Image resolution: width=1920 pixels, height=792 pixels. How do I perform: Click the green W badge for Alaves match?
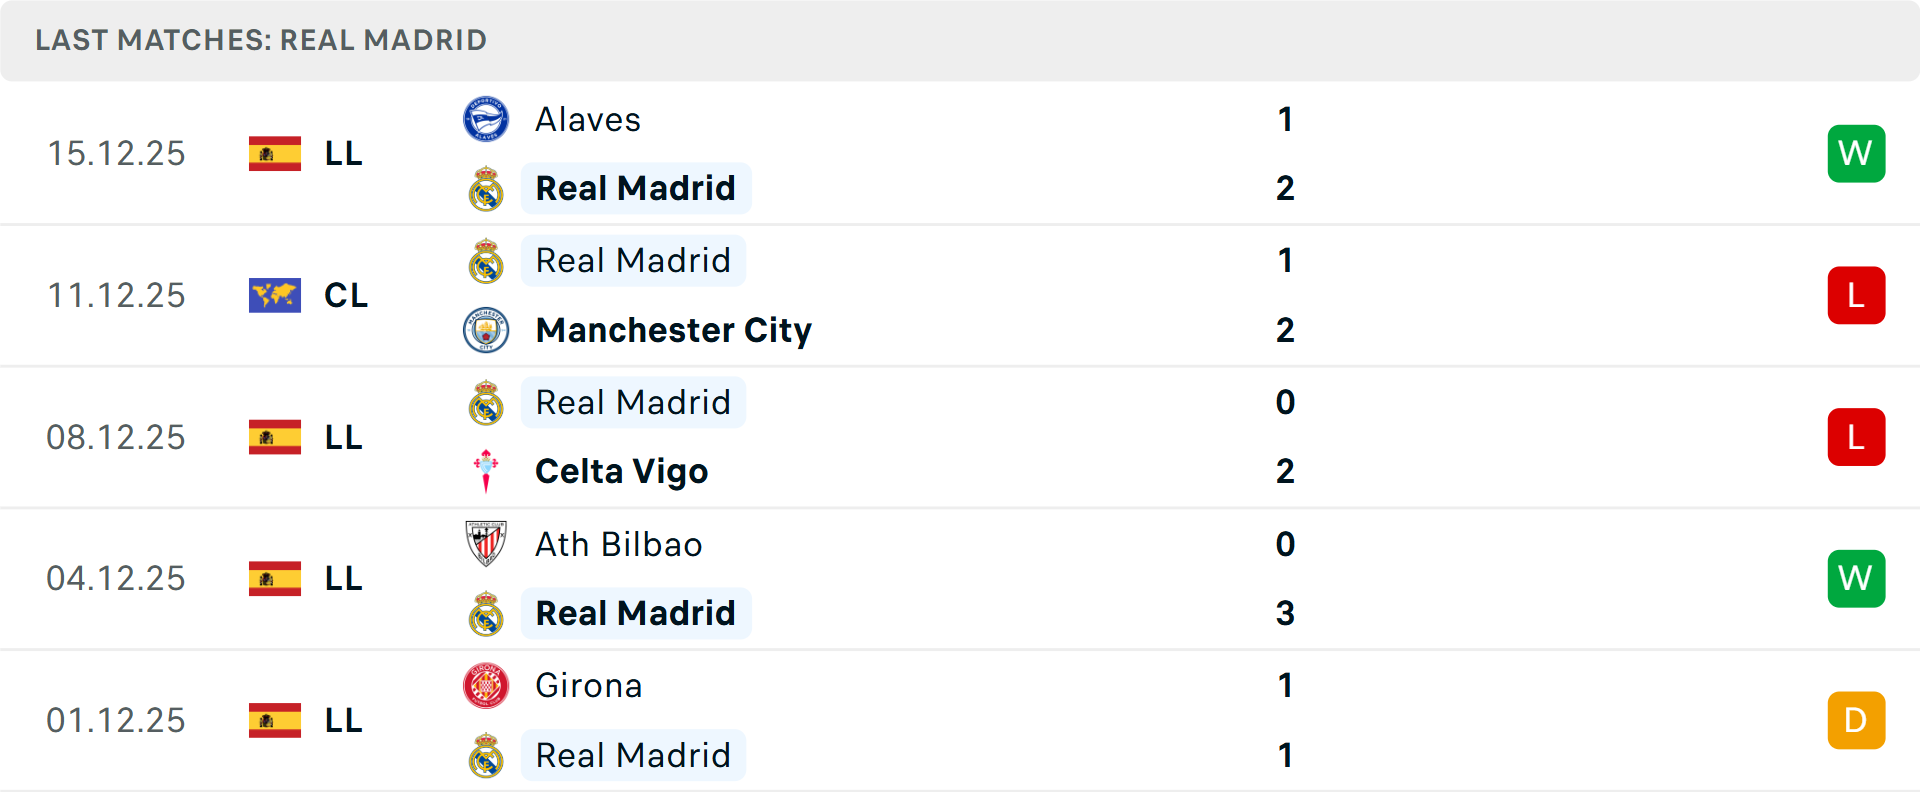click(x=1856, y=154)
